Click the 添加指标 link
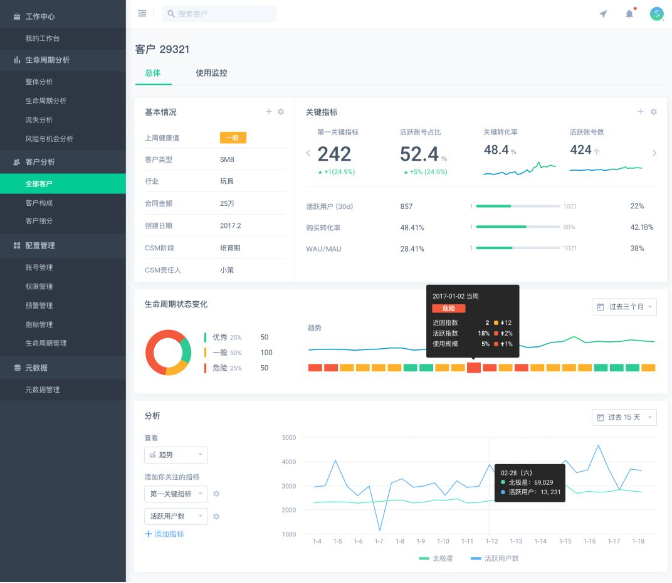672x583 pixels. click(x=165, y=535)
